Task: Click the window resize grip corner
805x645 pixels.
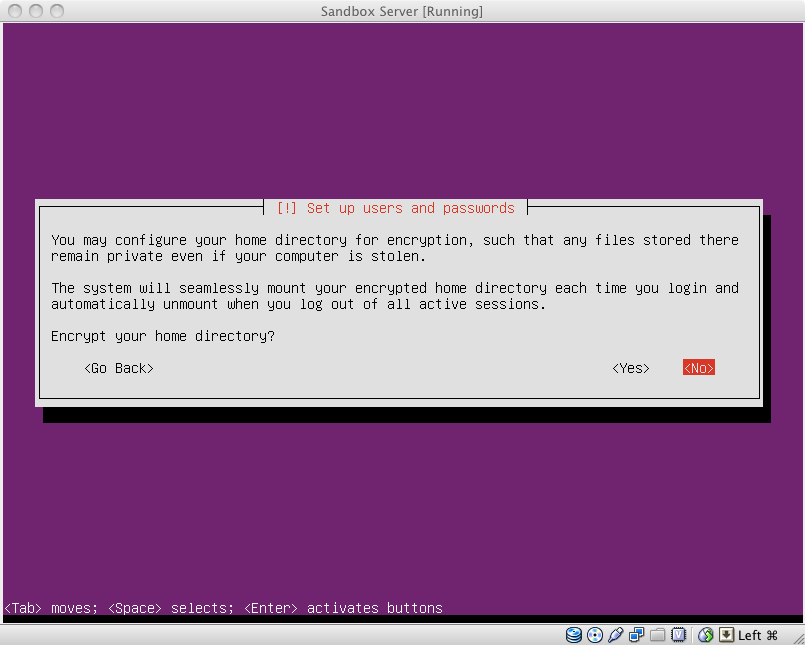Action: [x=798, y=638]
